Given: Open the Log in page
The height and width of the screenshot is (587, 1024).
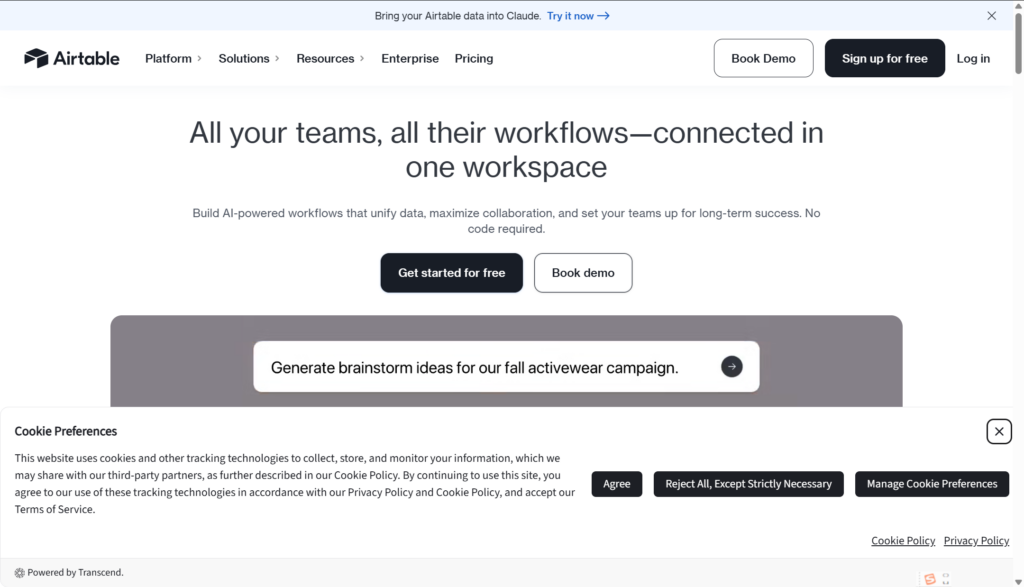Looking at the screenshot, I should (973, 58).
